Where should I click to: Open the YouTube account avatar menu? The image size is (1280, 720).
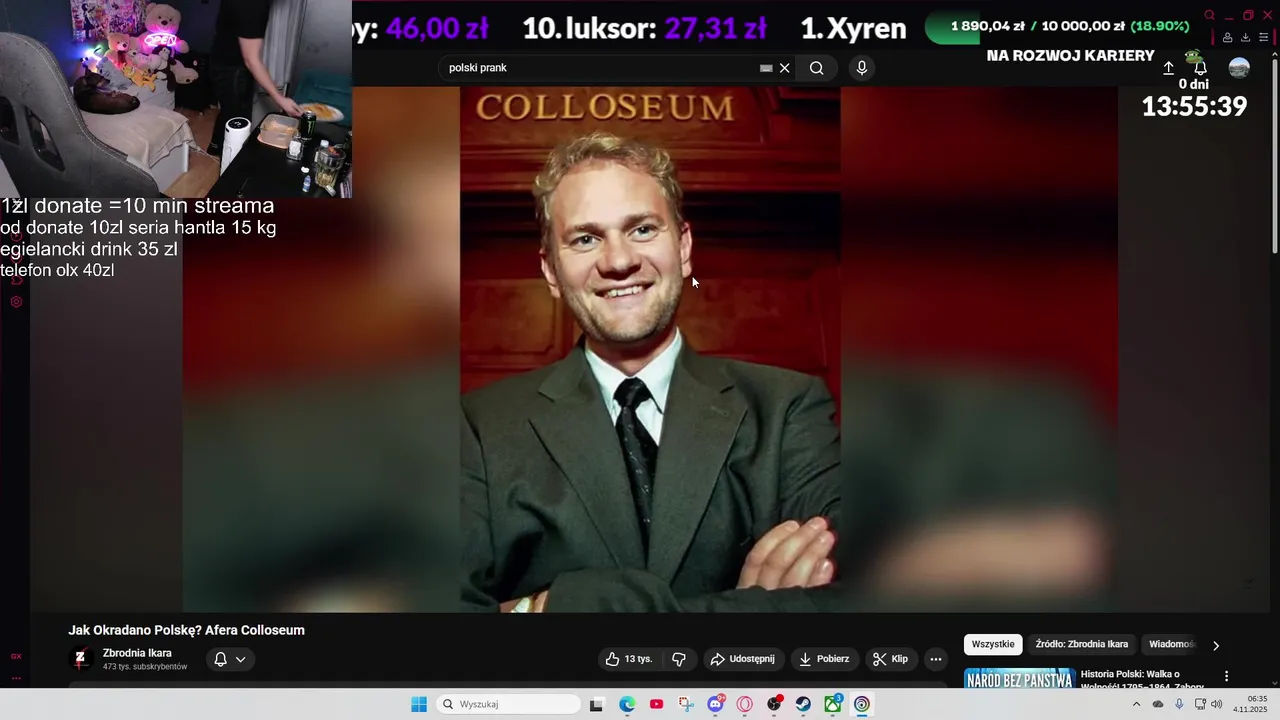click(x=1239, y=68)
